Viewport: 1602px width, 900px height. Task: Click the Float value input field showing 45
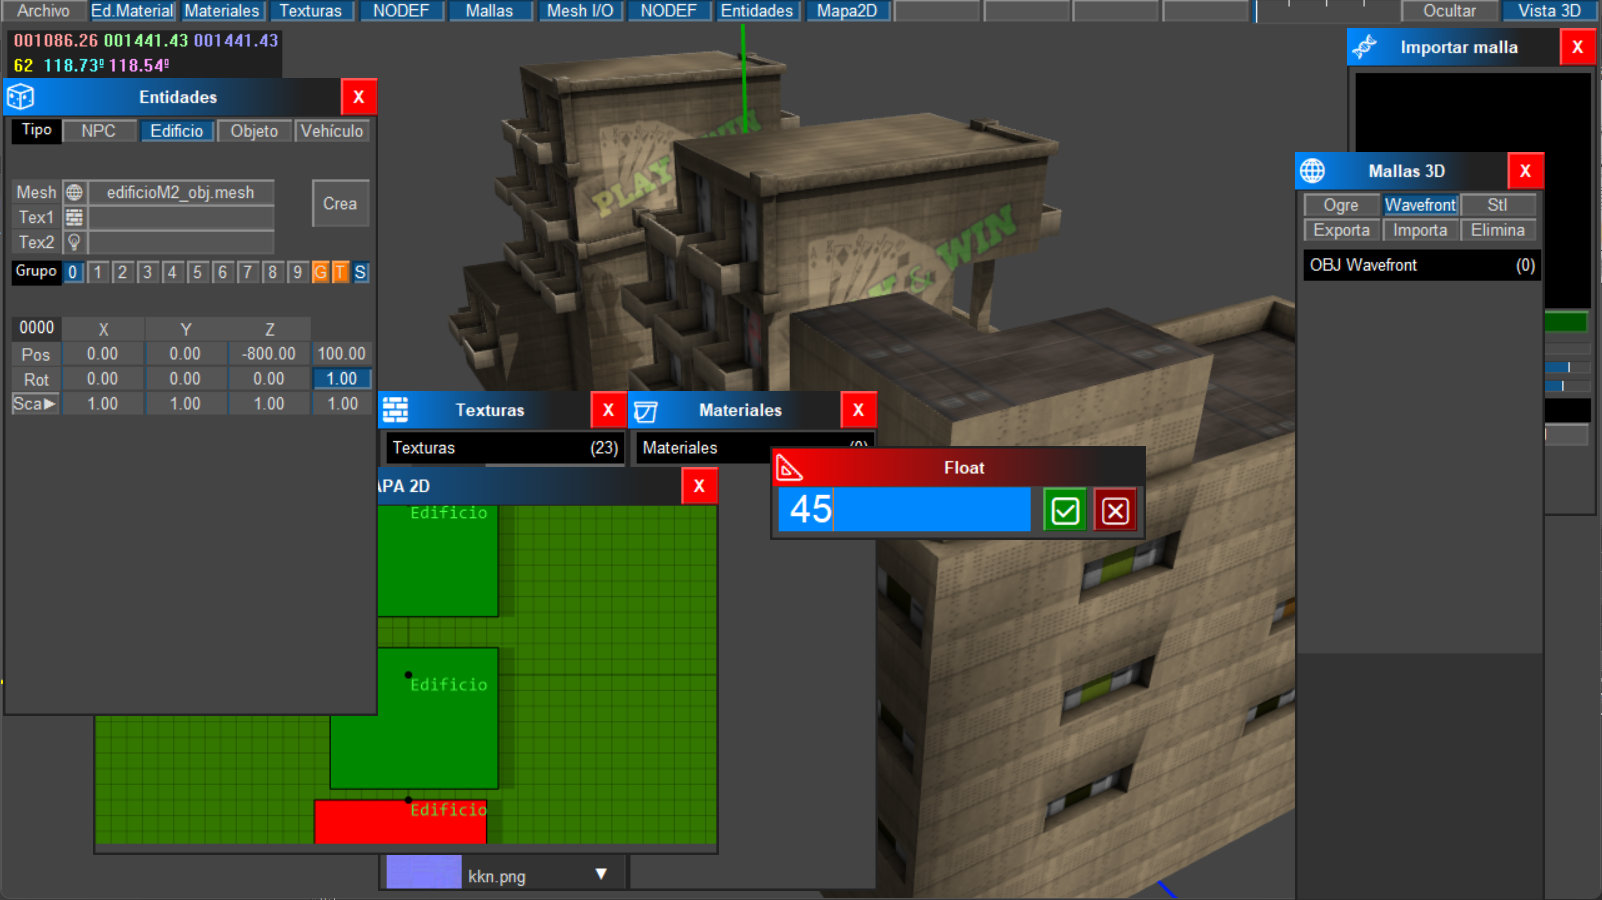tap(904, 510)
